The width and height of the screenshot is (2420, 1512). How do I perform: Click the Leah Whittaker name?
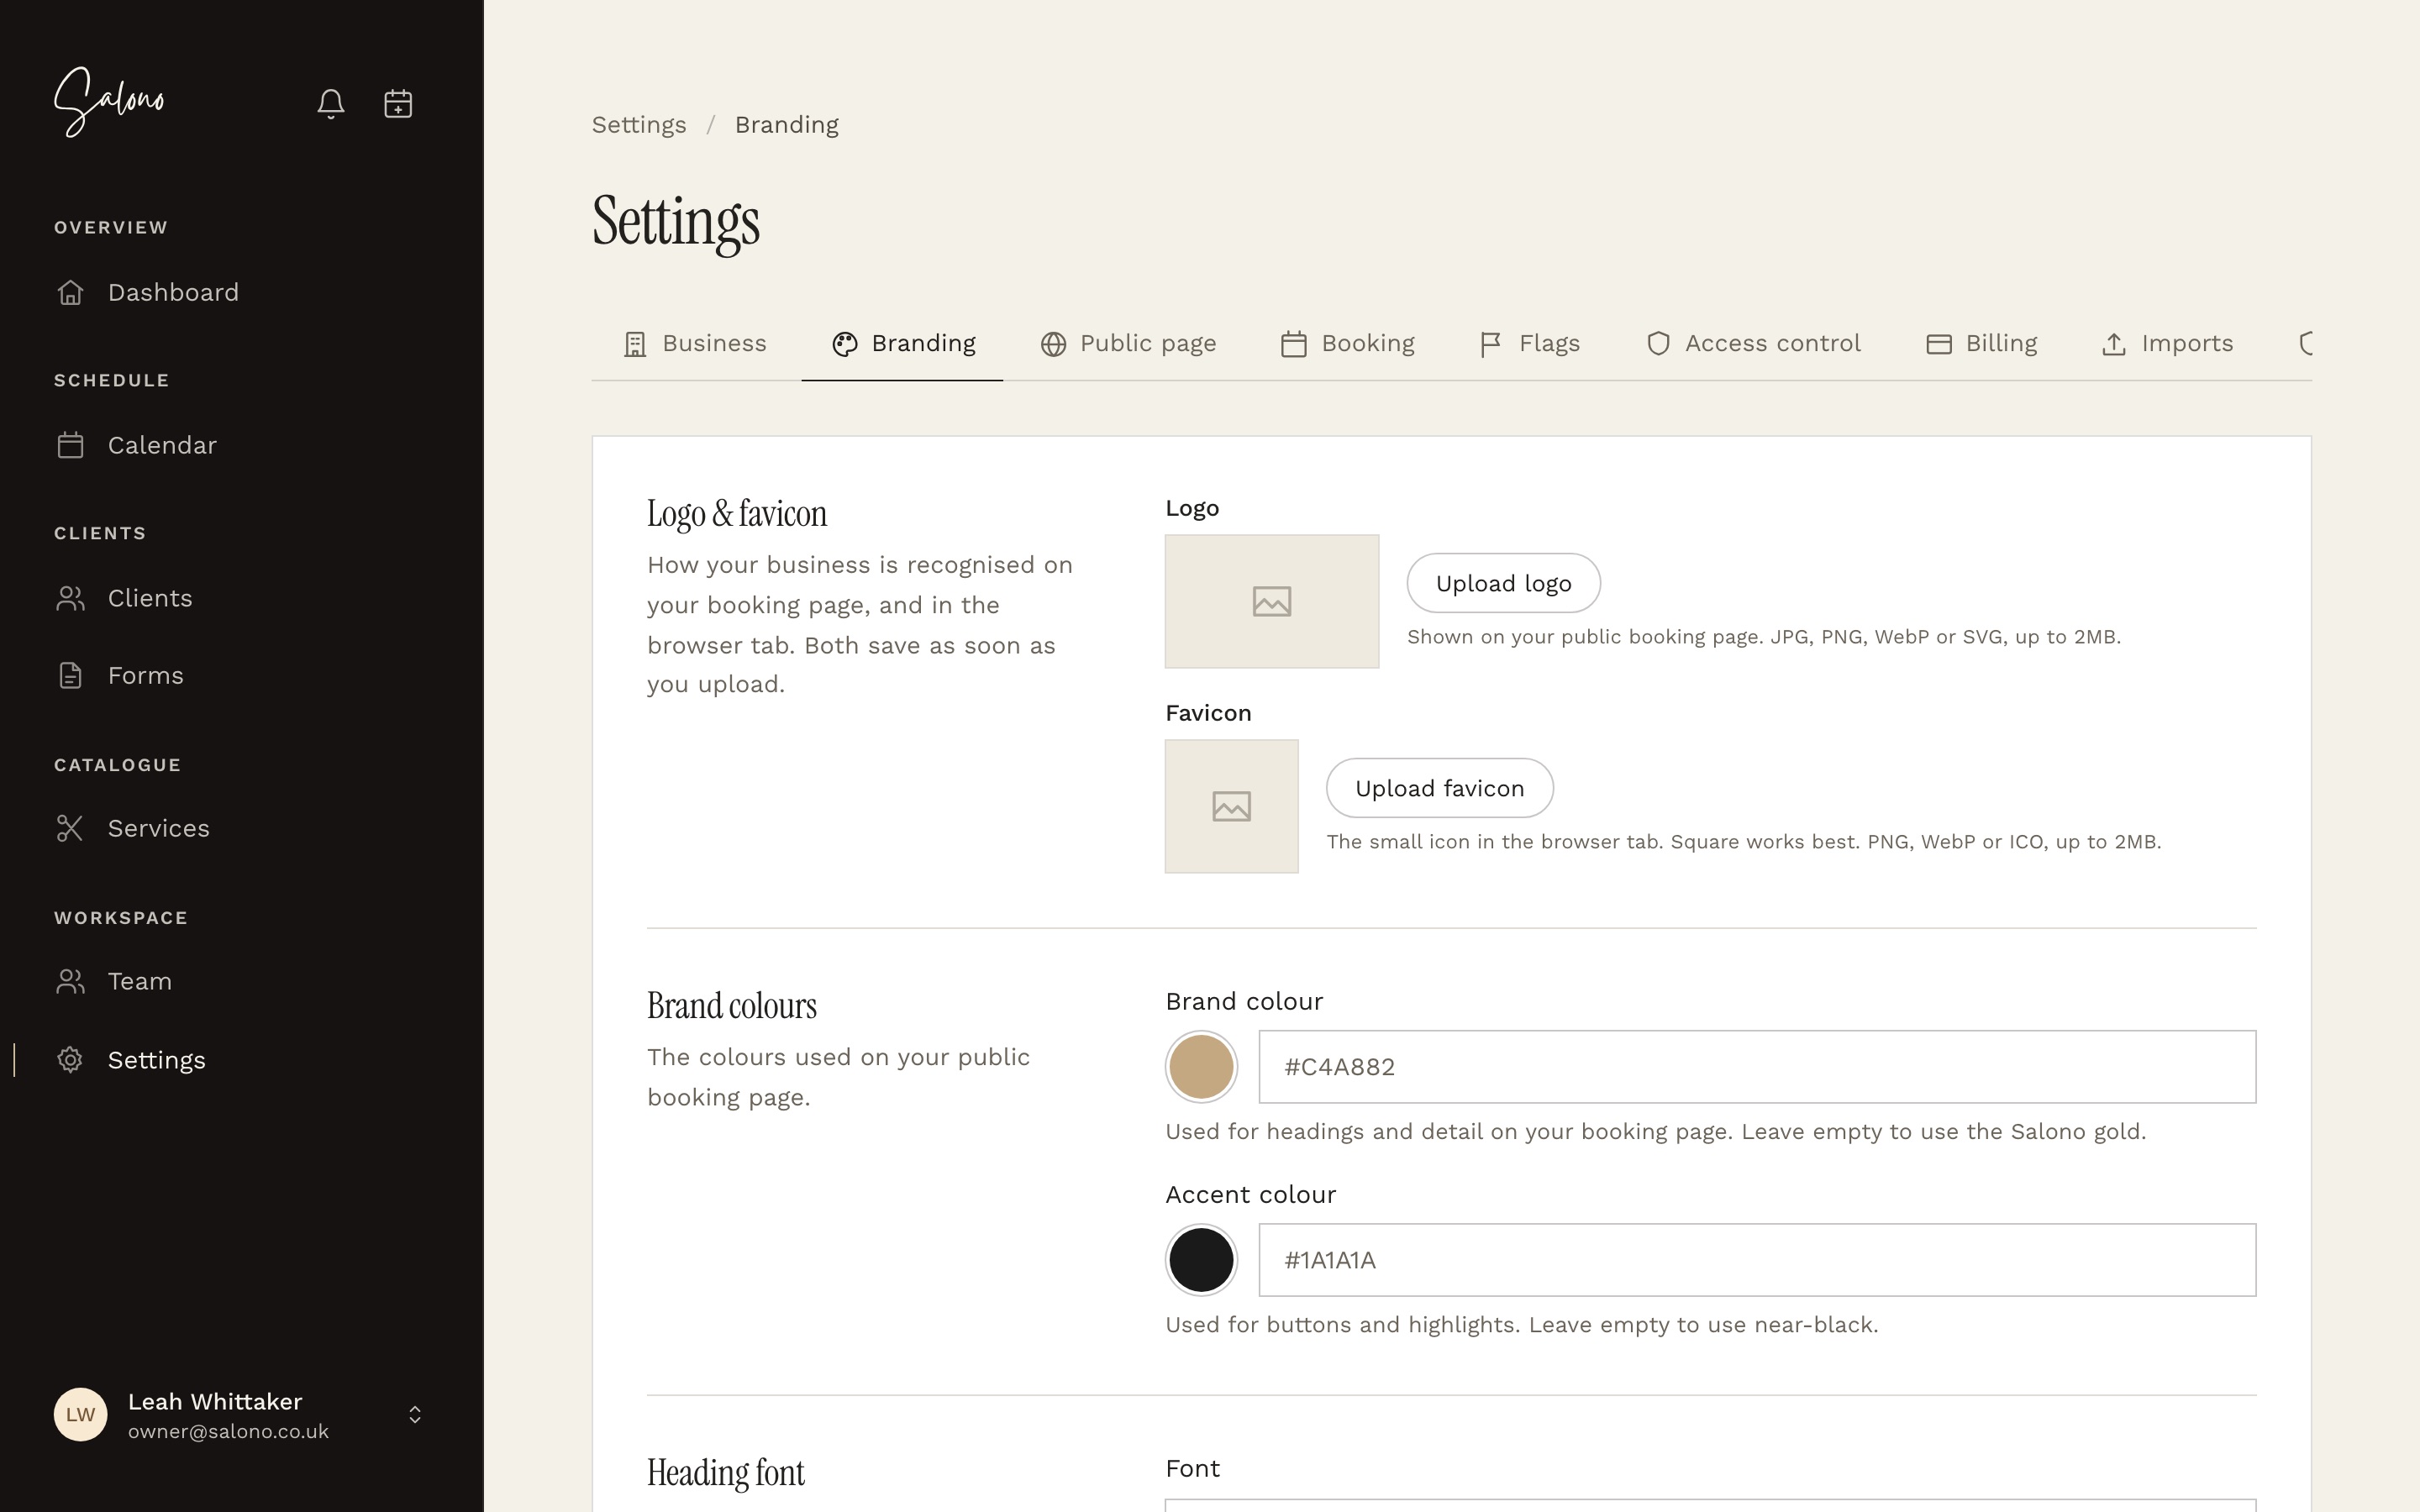click(215, 1402)
